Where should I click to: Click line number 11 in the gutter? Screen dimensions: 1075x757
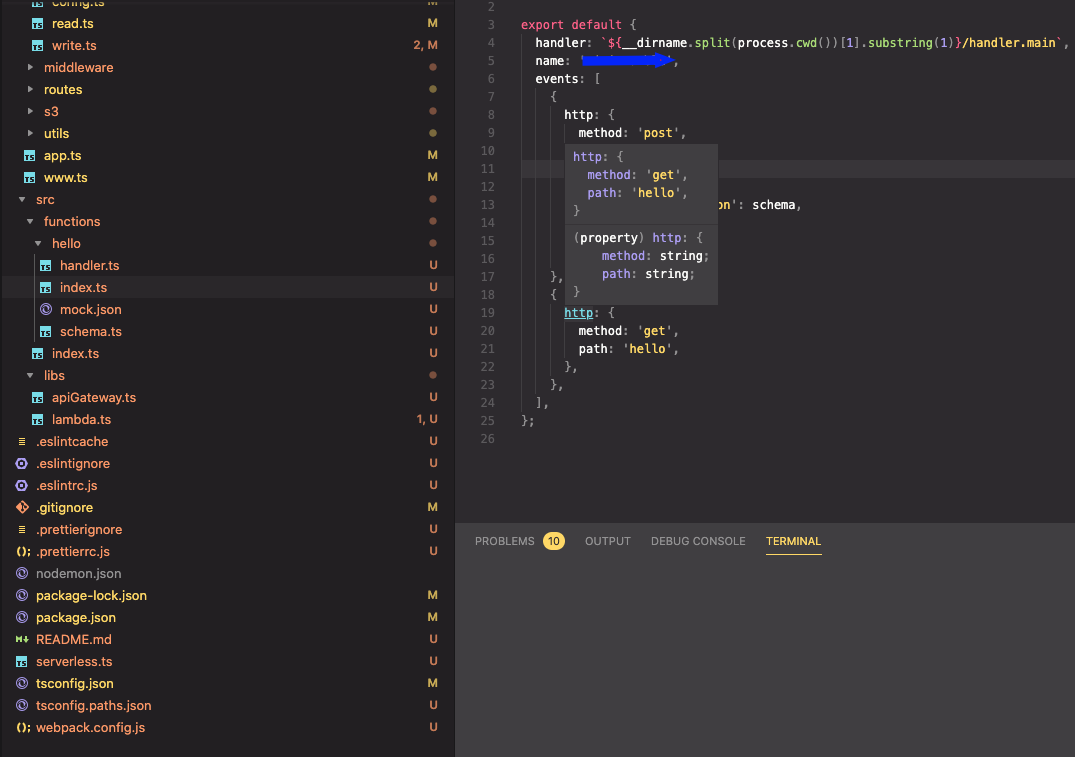pos(487,169)
